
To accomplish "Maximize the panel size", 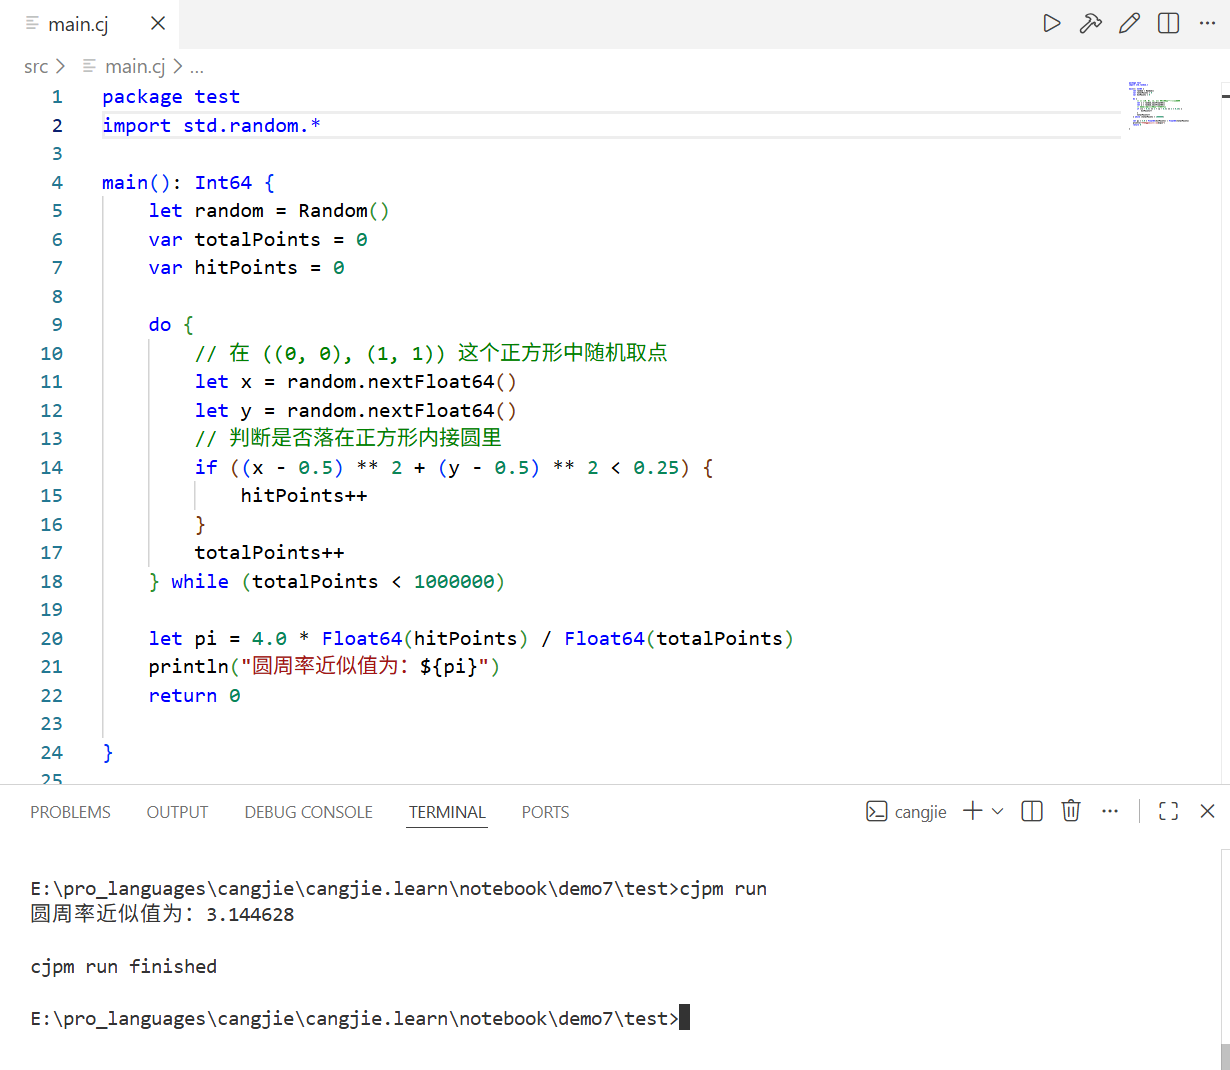I will coord(1168,811).
